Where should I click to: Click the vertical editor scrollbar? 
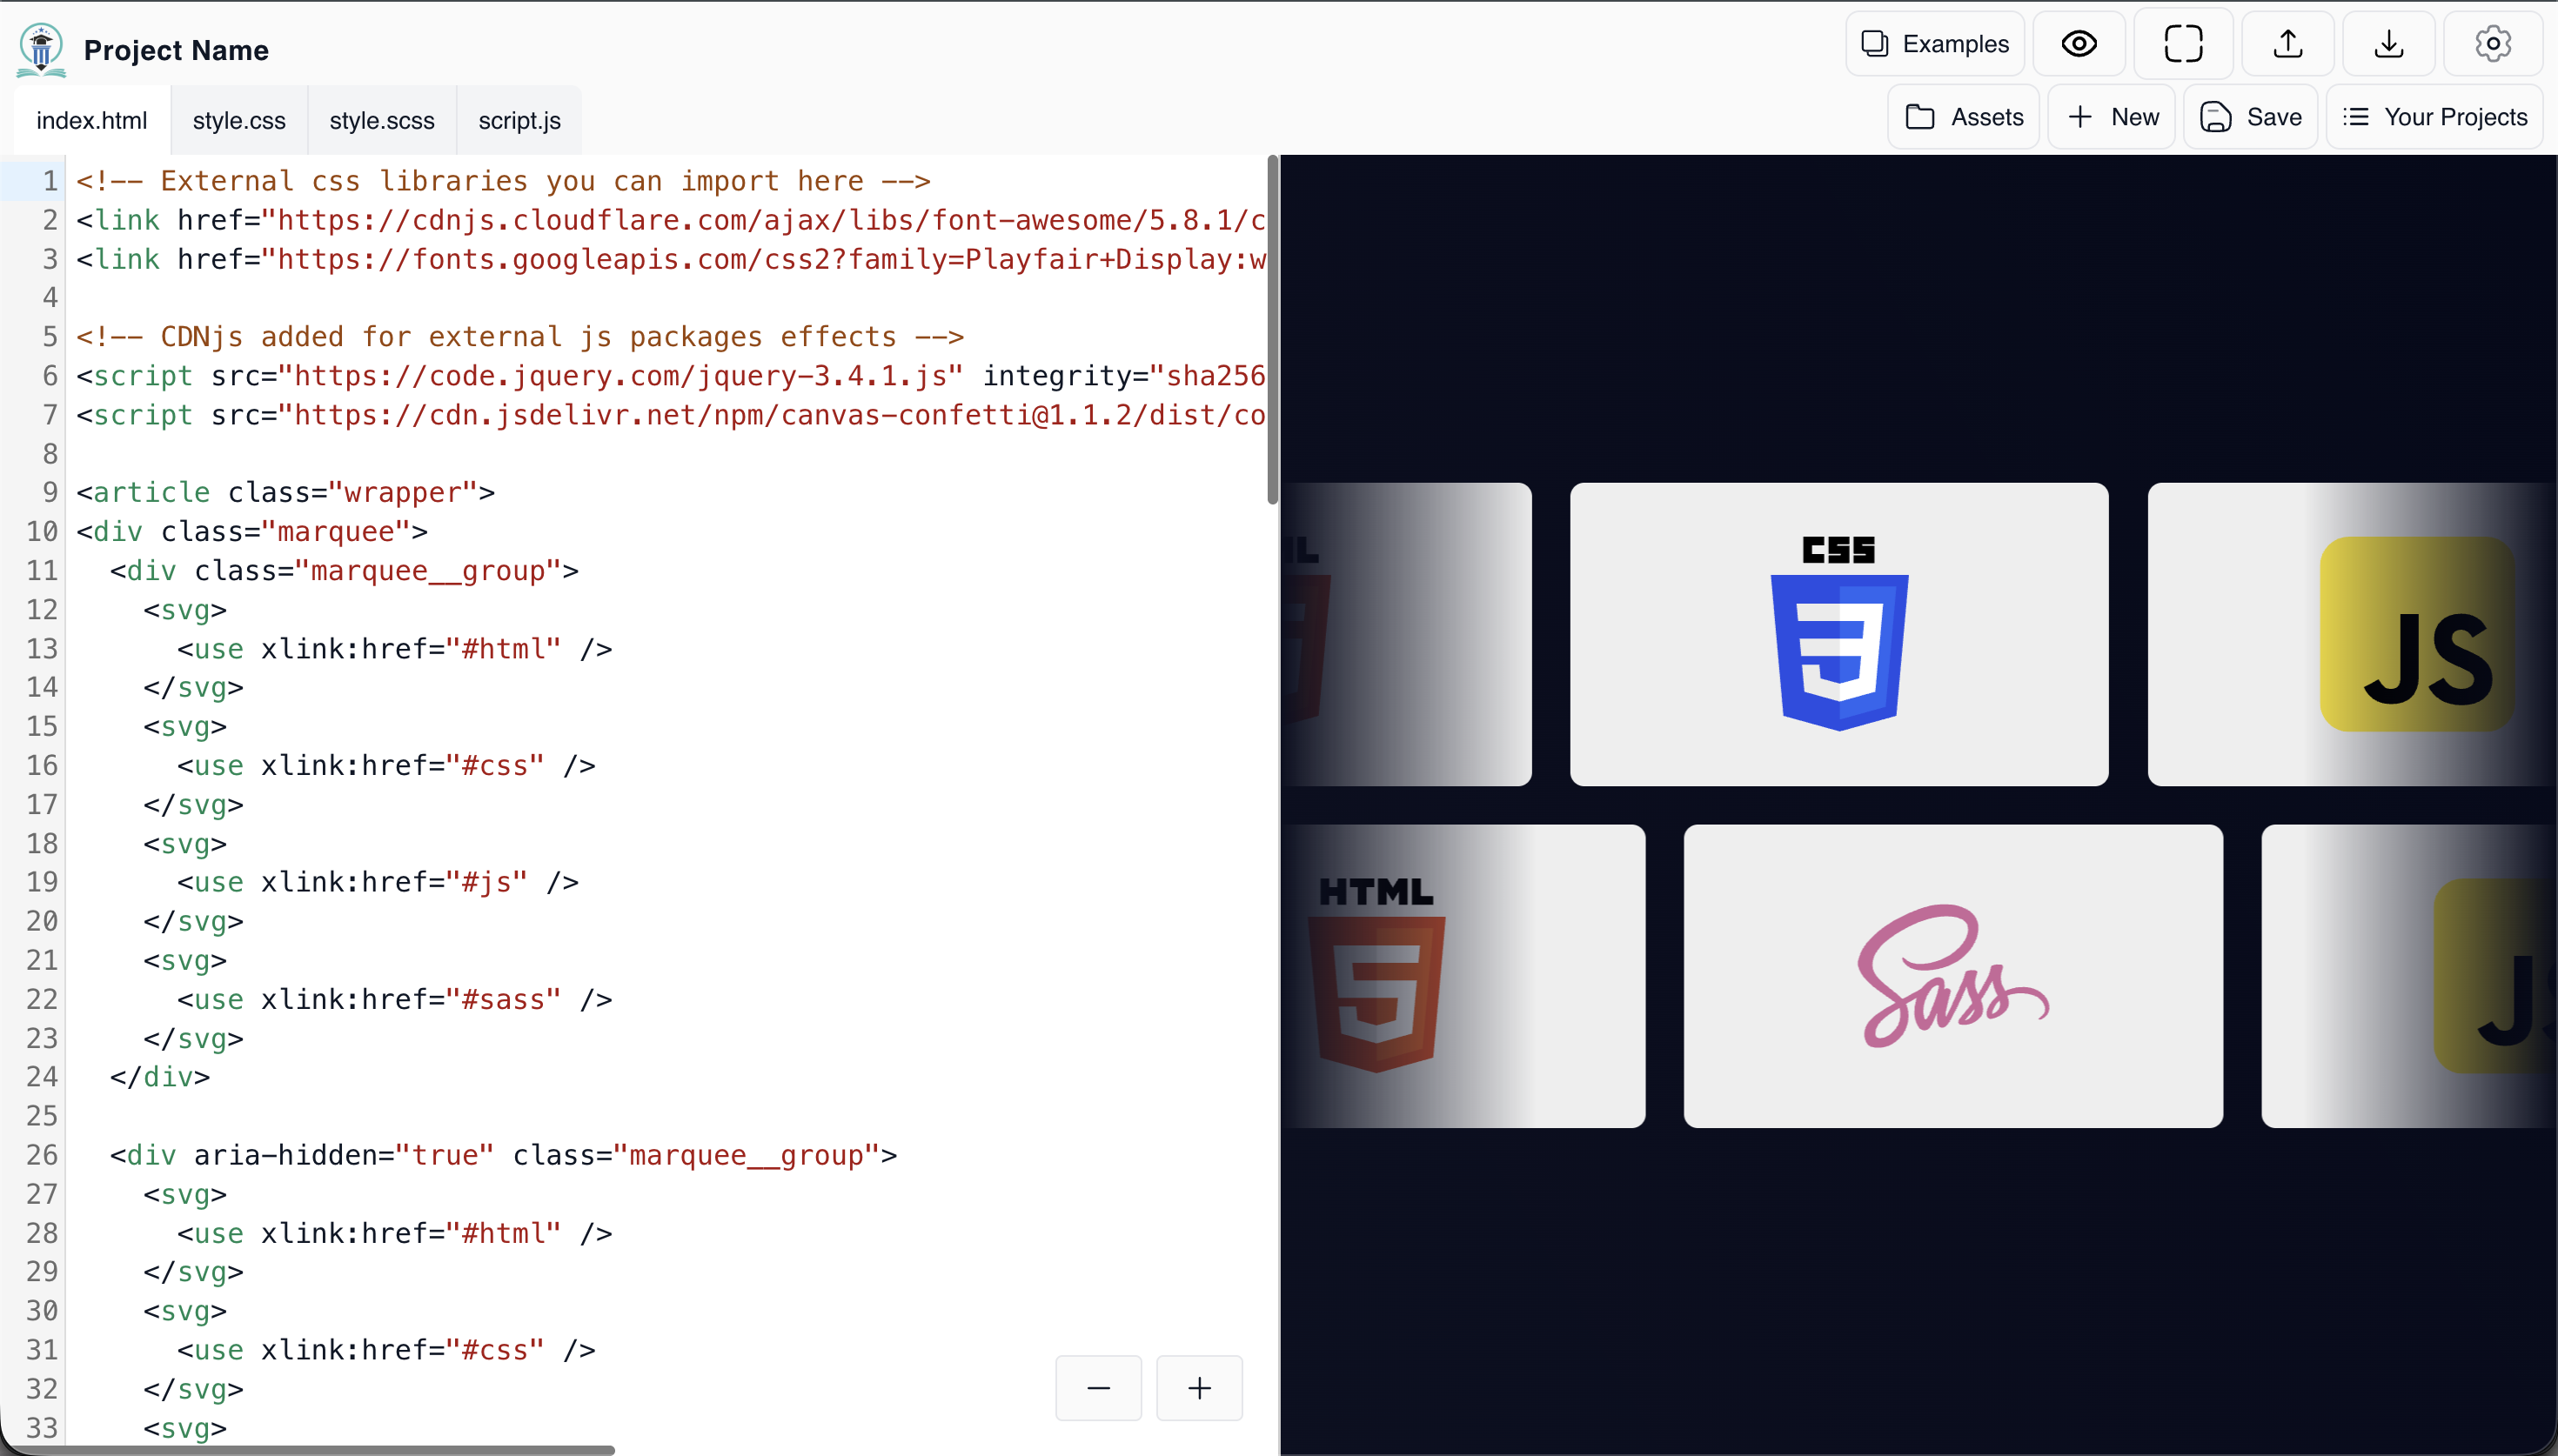click(1272, 330)
